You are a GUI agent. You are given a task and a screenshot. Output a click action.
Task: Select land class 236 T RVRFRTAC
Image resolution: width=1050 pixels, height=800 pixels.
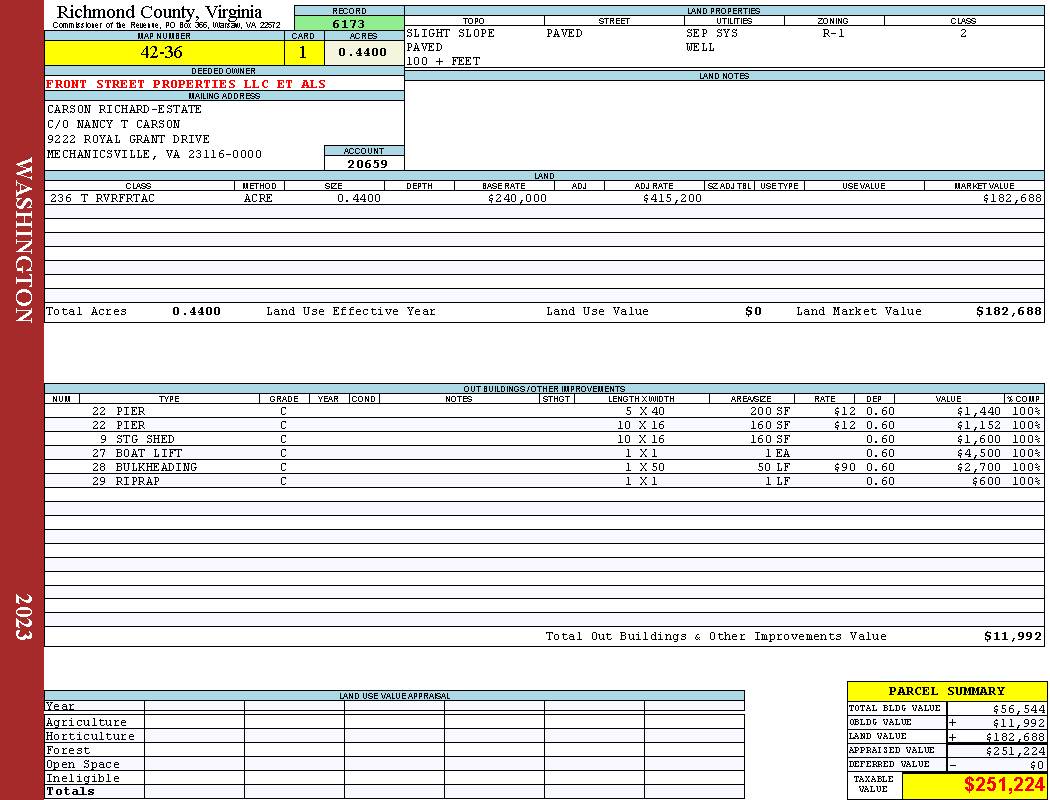(x=102, y=198)
